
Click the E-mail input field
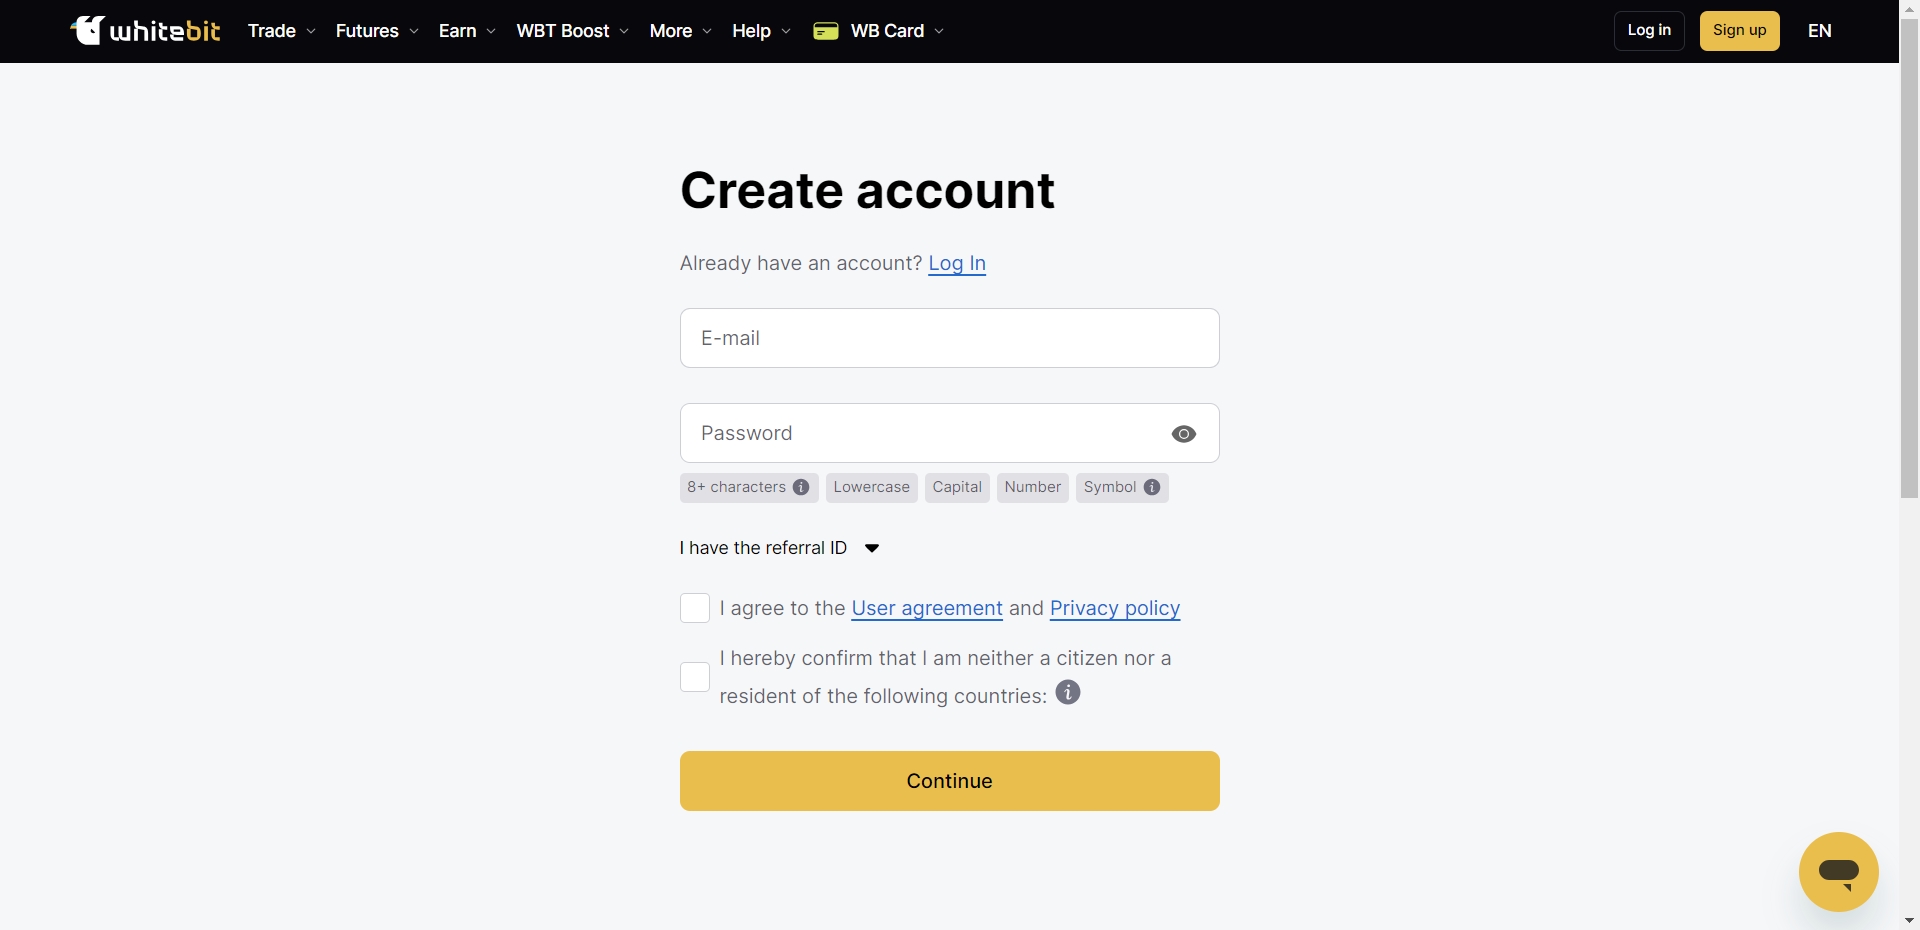click(949, 338)
